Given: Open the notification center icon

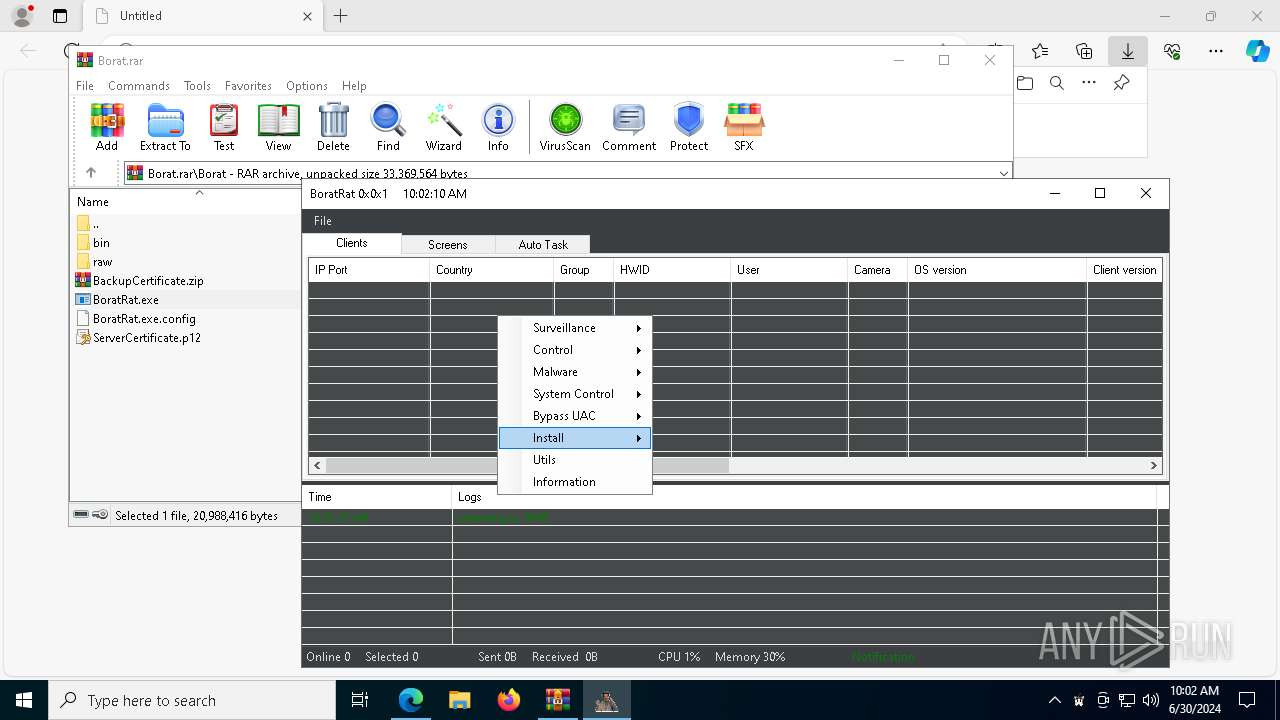Looking at the screenshot, I should (1247, 700).
